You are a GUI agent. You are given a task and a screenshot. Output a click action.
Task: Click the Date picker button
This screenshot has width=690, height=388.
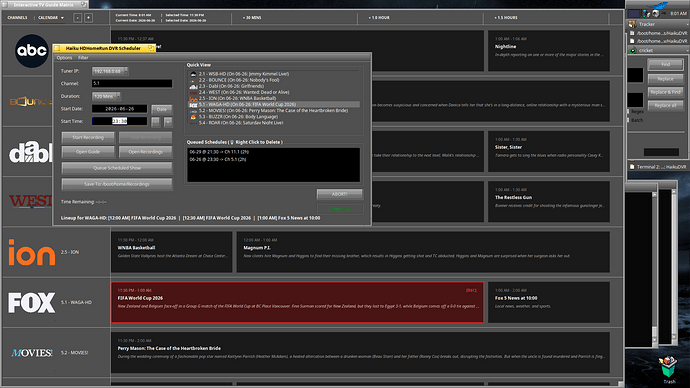tap(161, 109)
